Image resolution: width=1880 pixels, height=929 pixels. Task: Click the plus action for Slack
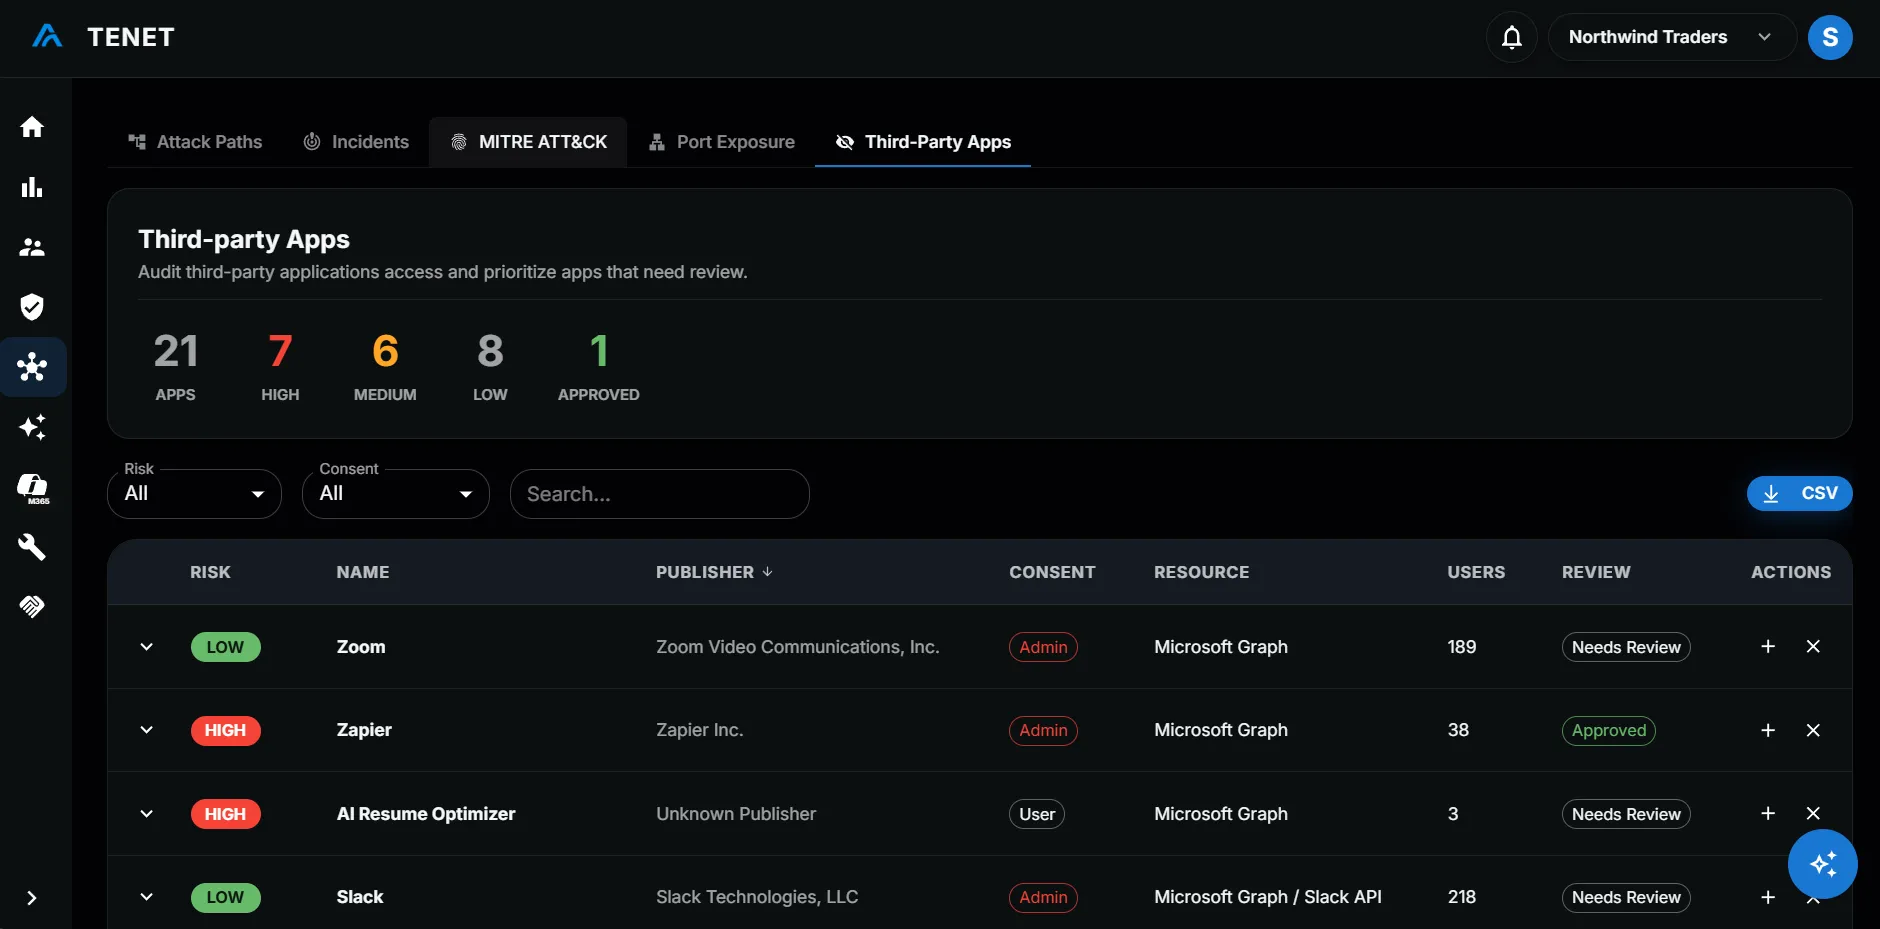(1768, 897)
